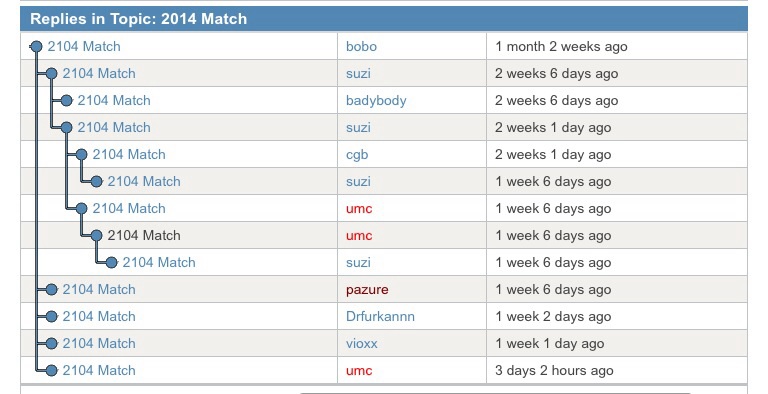Open the cgb author link
This screenshot has height=394, width=768.
pyautogui.click(x=357, y=155)
